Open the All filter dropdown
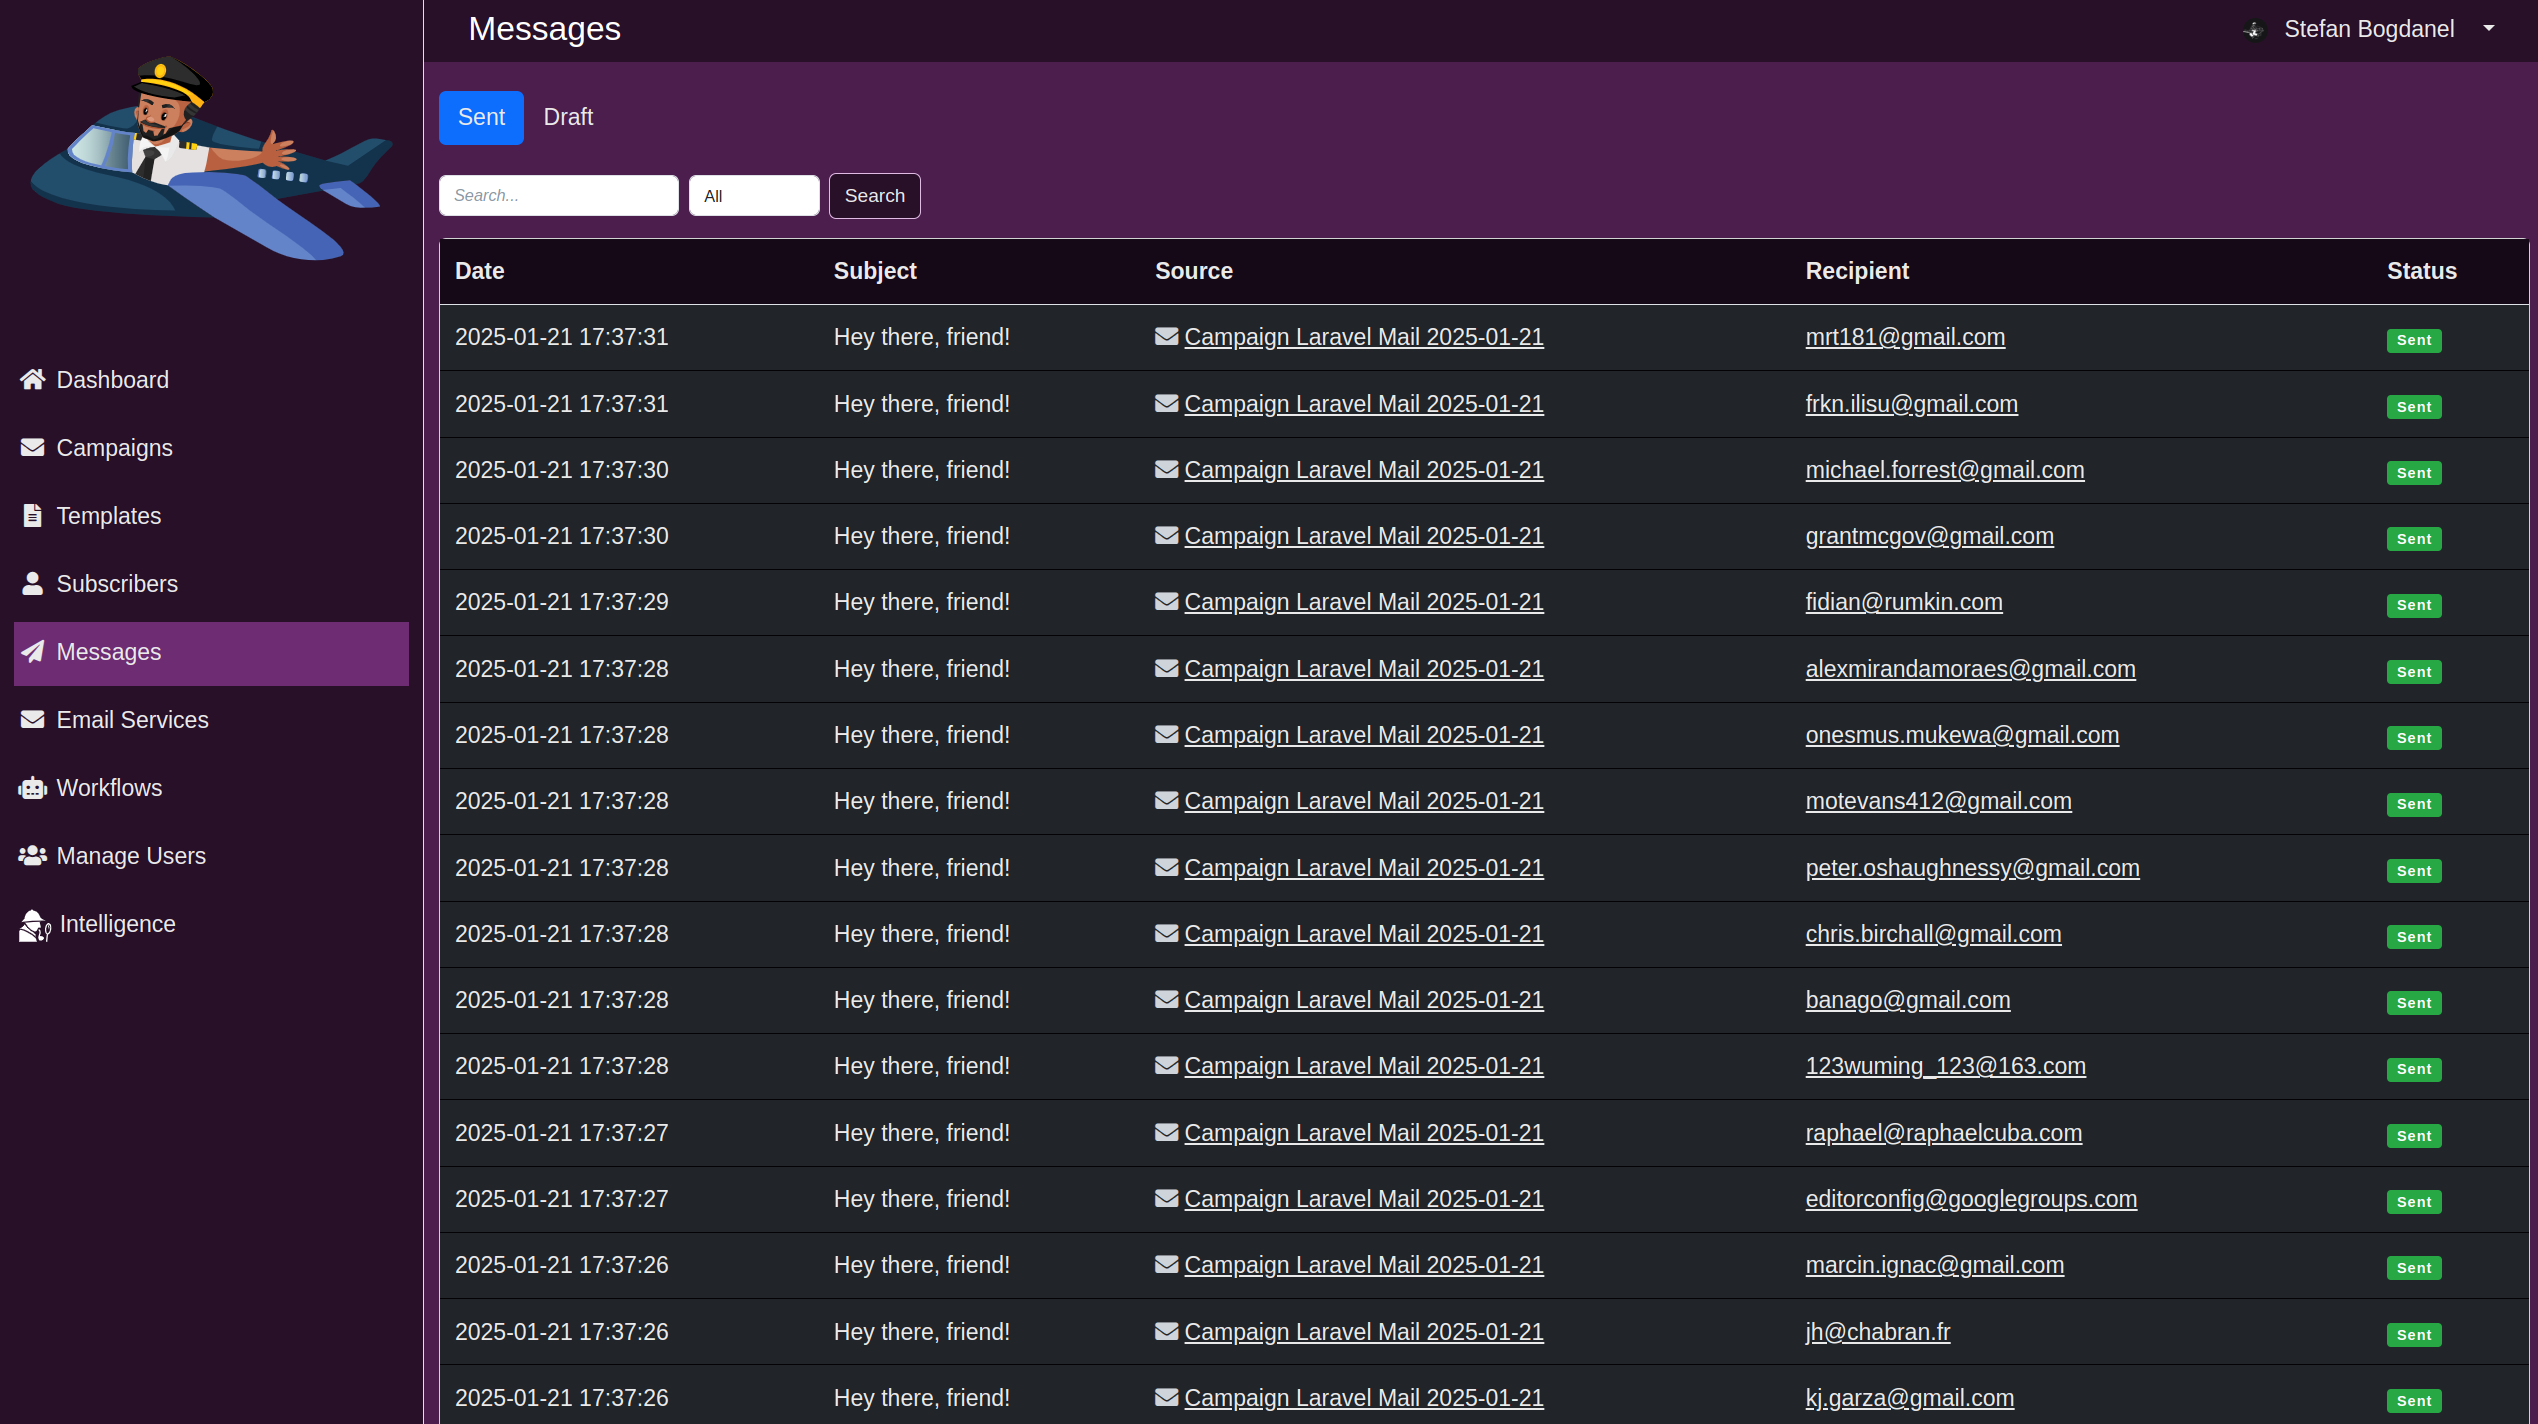 click(753, 195)
